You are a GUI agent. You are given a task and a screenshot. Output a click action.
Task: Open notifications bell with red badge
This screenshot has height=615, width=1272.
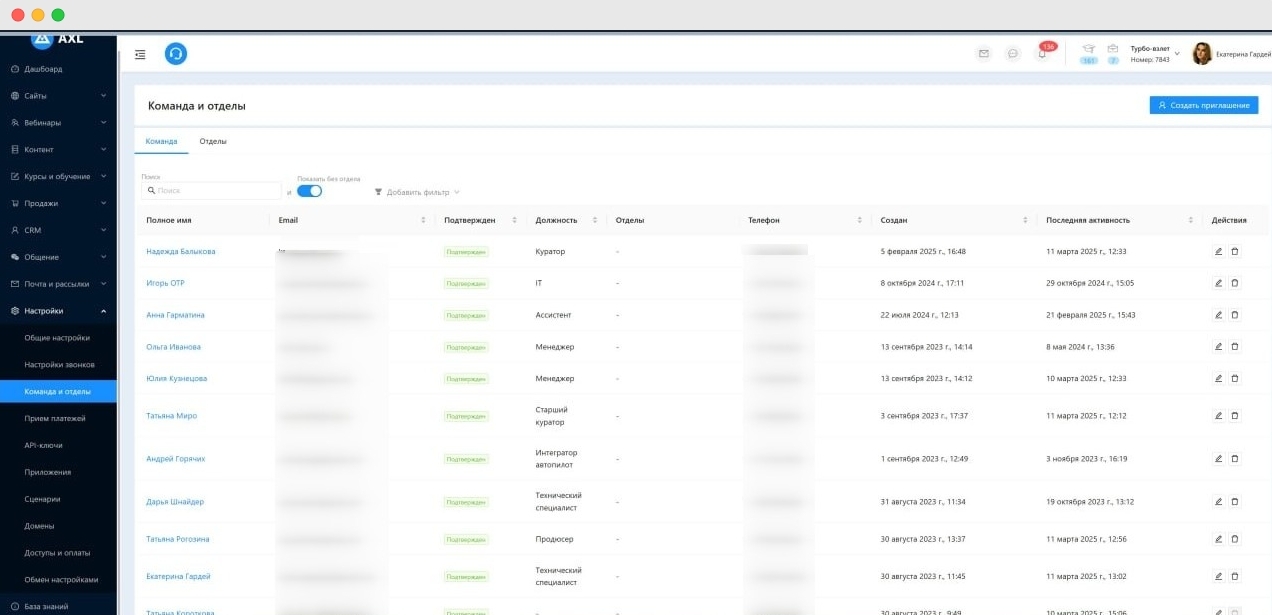click(1042, 53)
